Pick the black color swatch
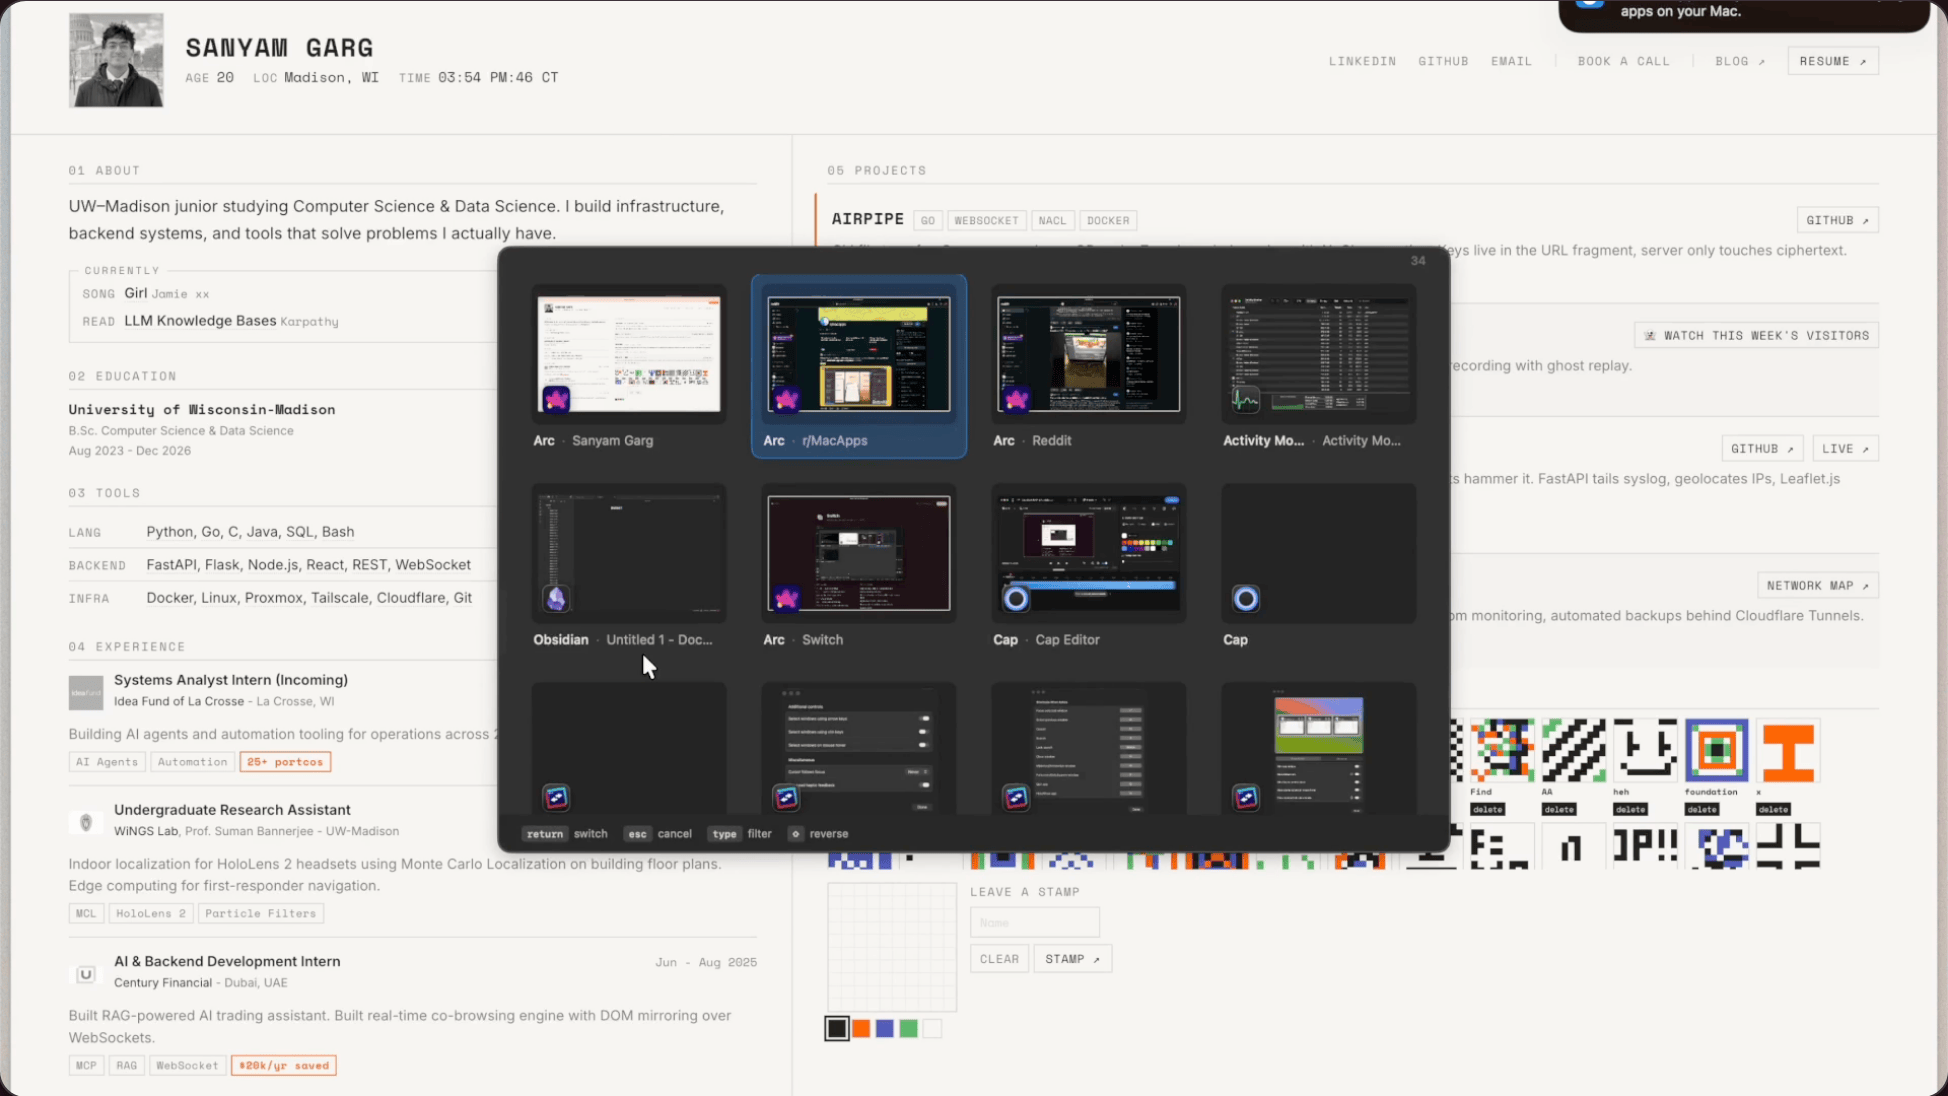Screen dimensions: 1948x1096 837,1028
